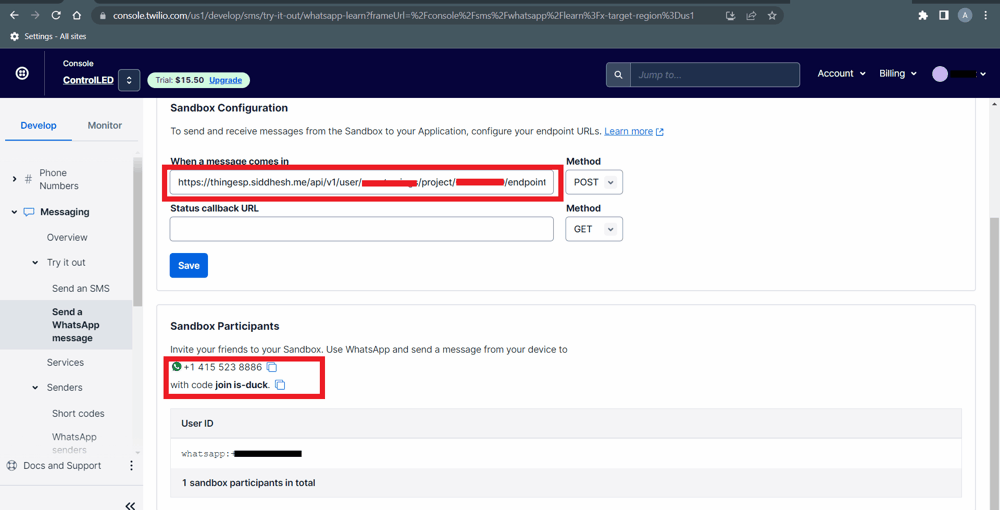Open browser extensions puzzle icon
The width and height of the screenshot is (1000, 510).
pyautogui.click(x=922, y=16)
